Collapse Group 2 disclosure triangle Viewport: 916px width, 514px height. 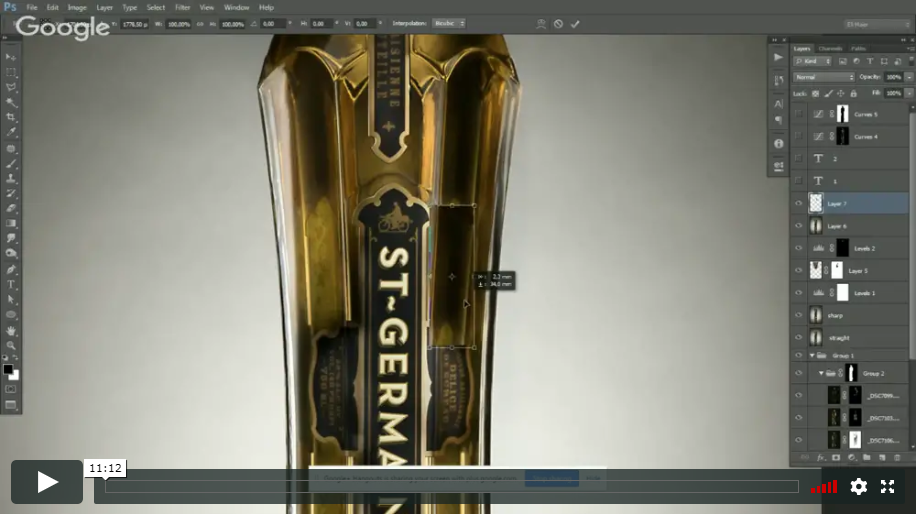pyautogui.click(x=821, y=373)
